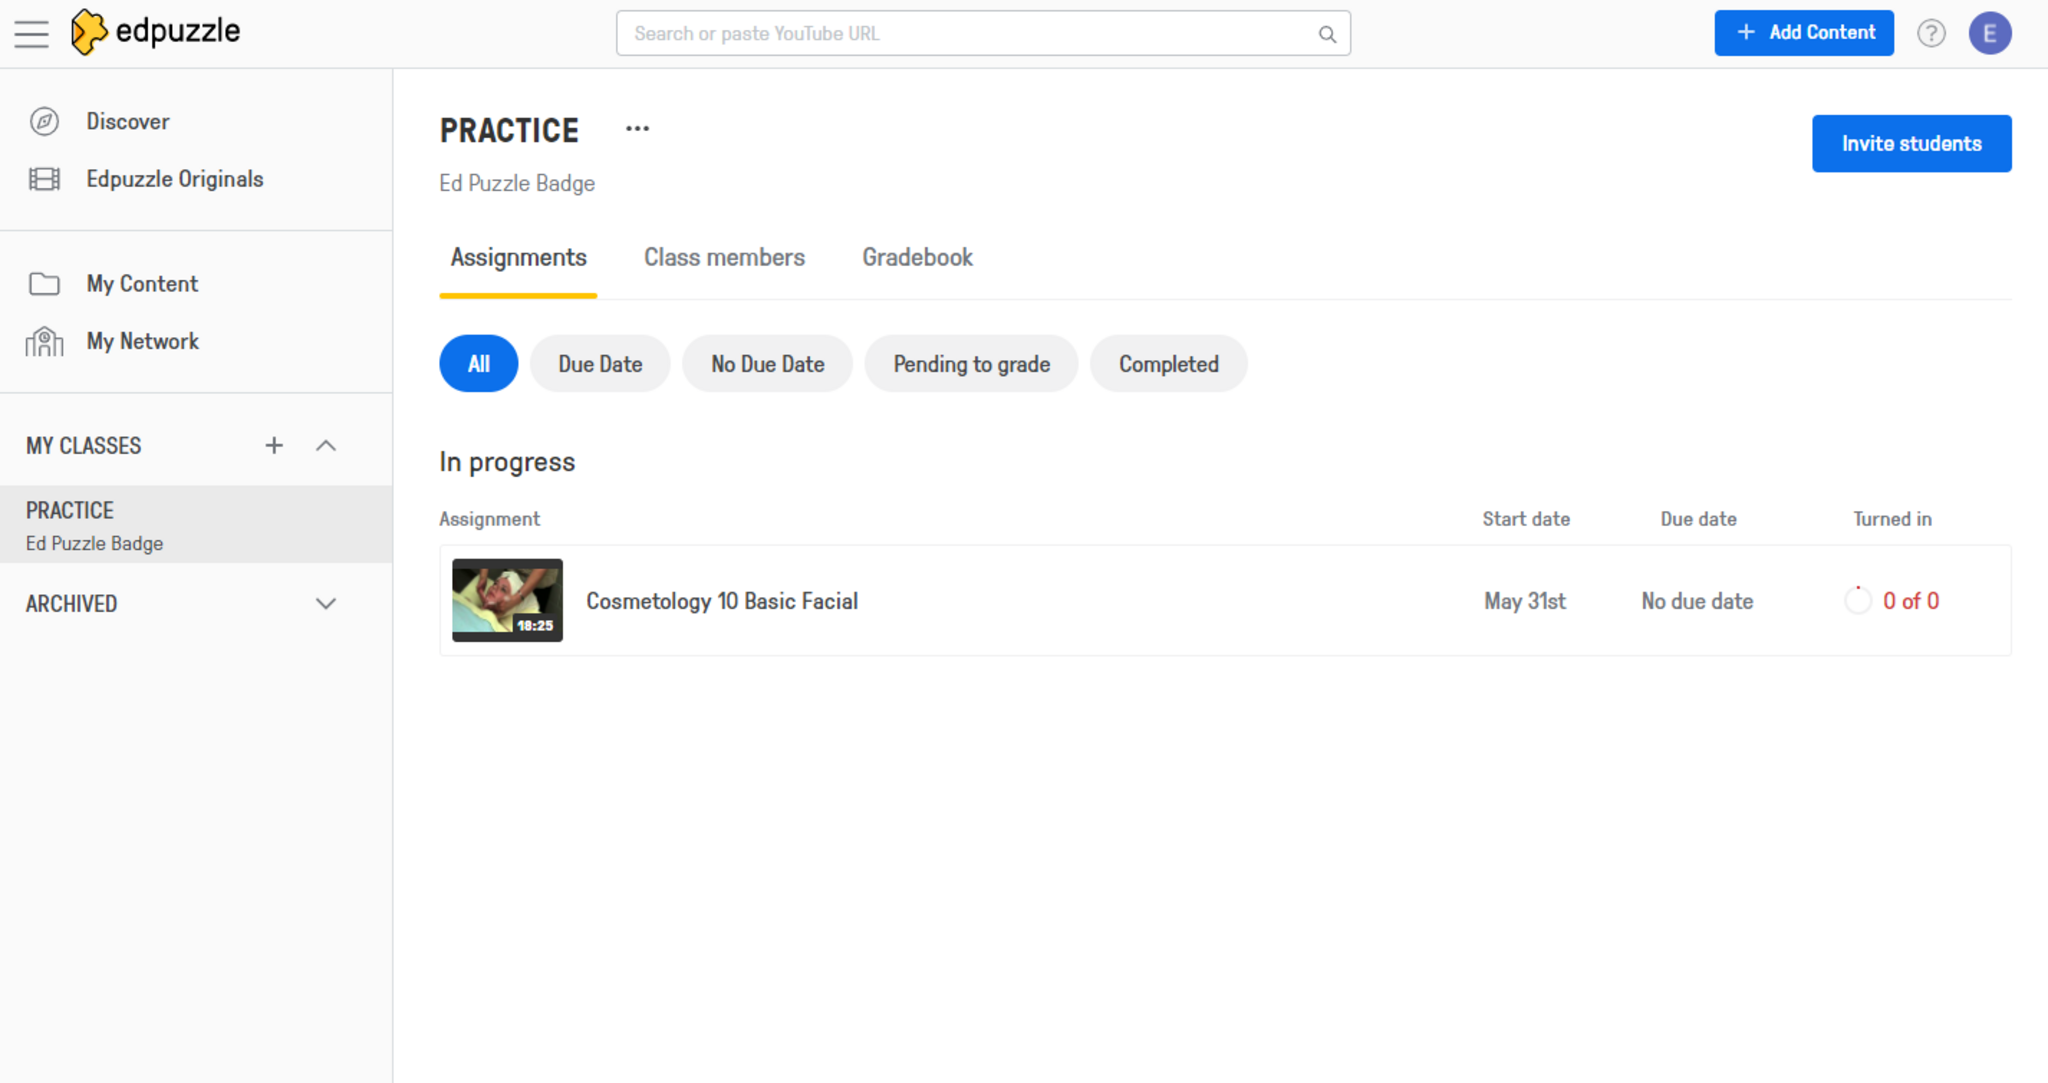
Task: Select the All filter chip
Action: pyautogui.click(x=478, y=364)
